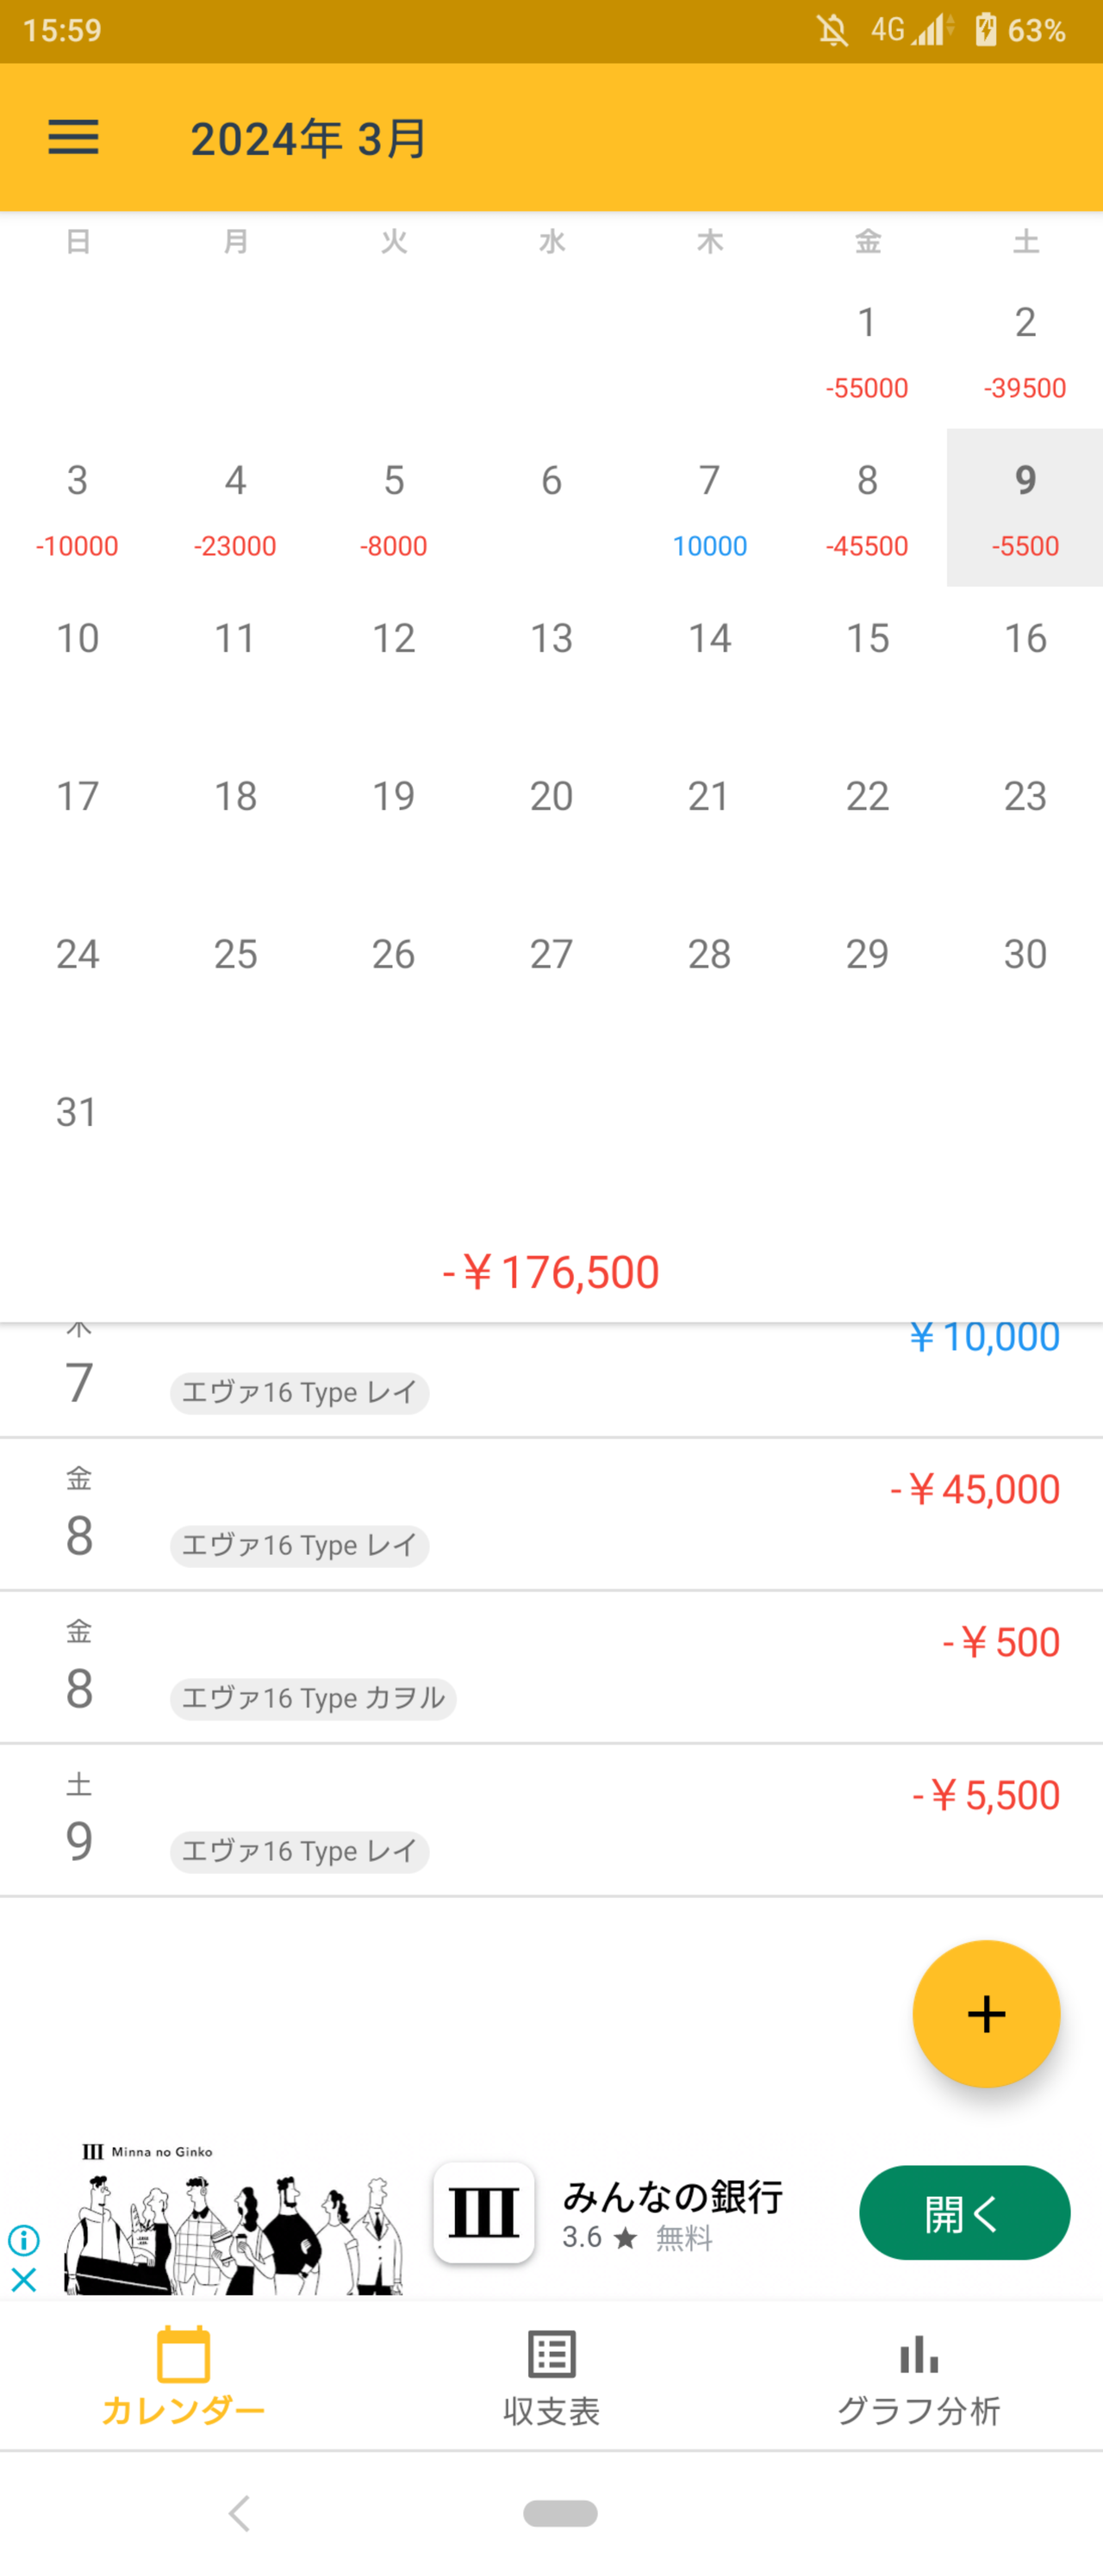Open the -¥45,000 entry on the 8th
This screenshot has width=1103, height=2576.
pos(551,1515)
